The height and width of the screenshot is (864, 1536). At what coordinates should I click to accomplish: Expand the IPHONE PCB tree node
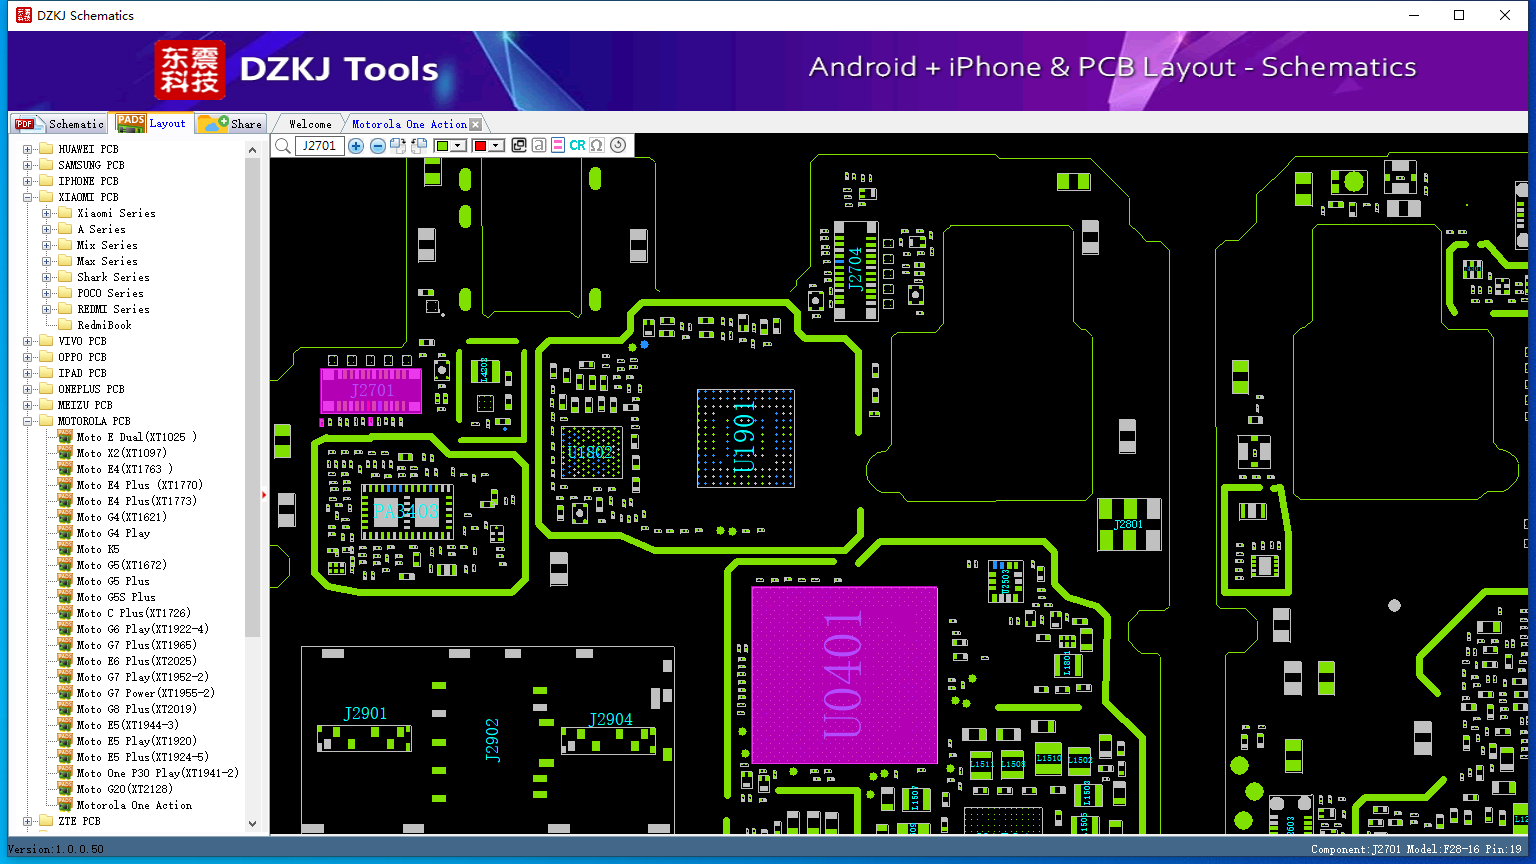coord(27,181)
